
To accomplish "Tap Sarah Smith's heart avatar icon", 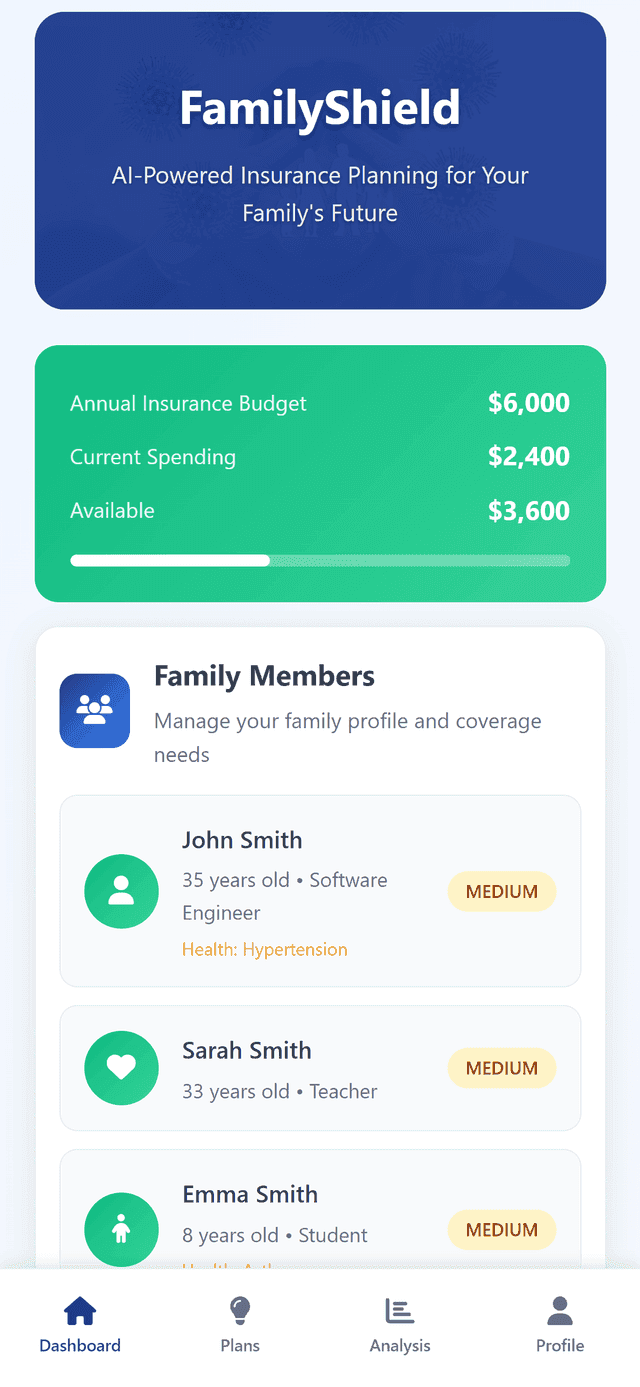I will [x=121, y=1068].
